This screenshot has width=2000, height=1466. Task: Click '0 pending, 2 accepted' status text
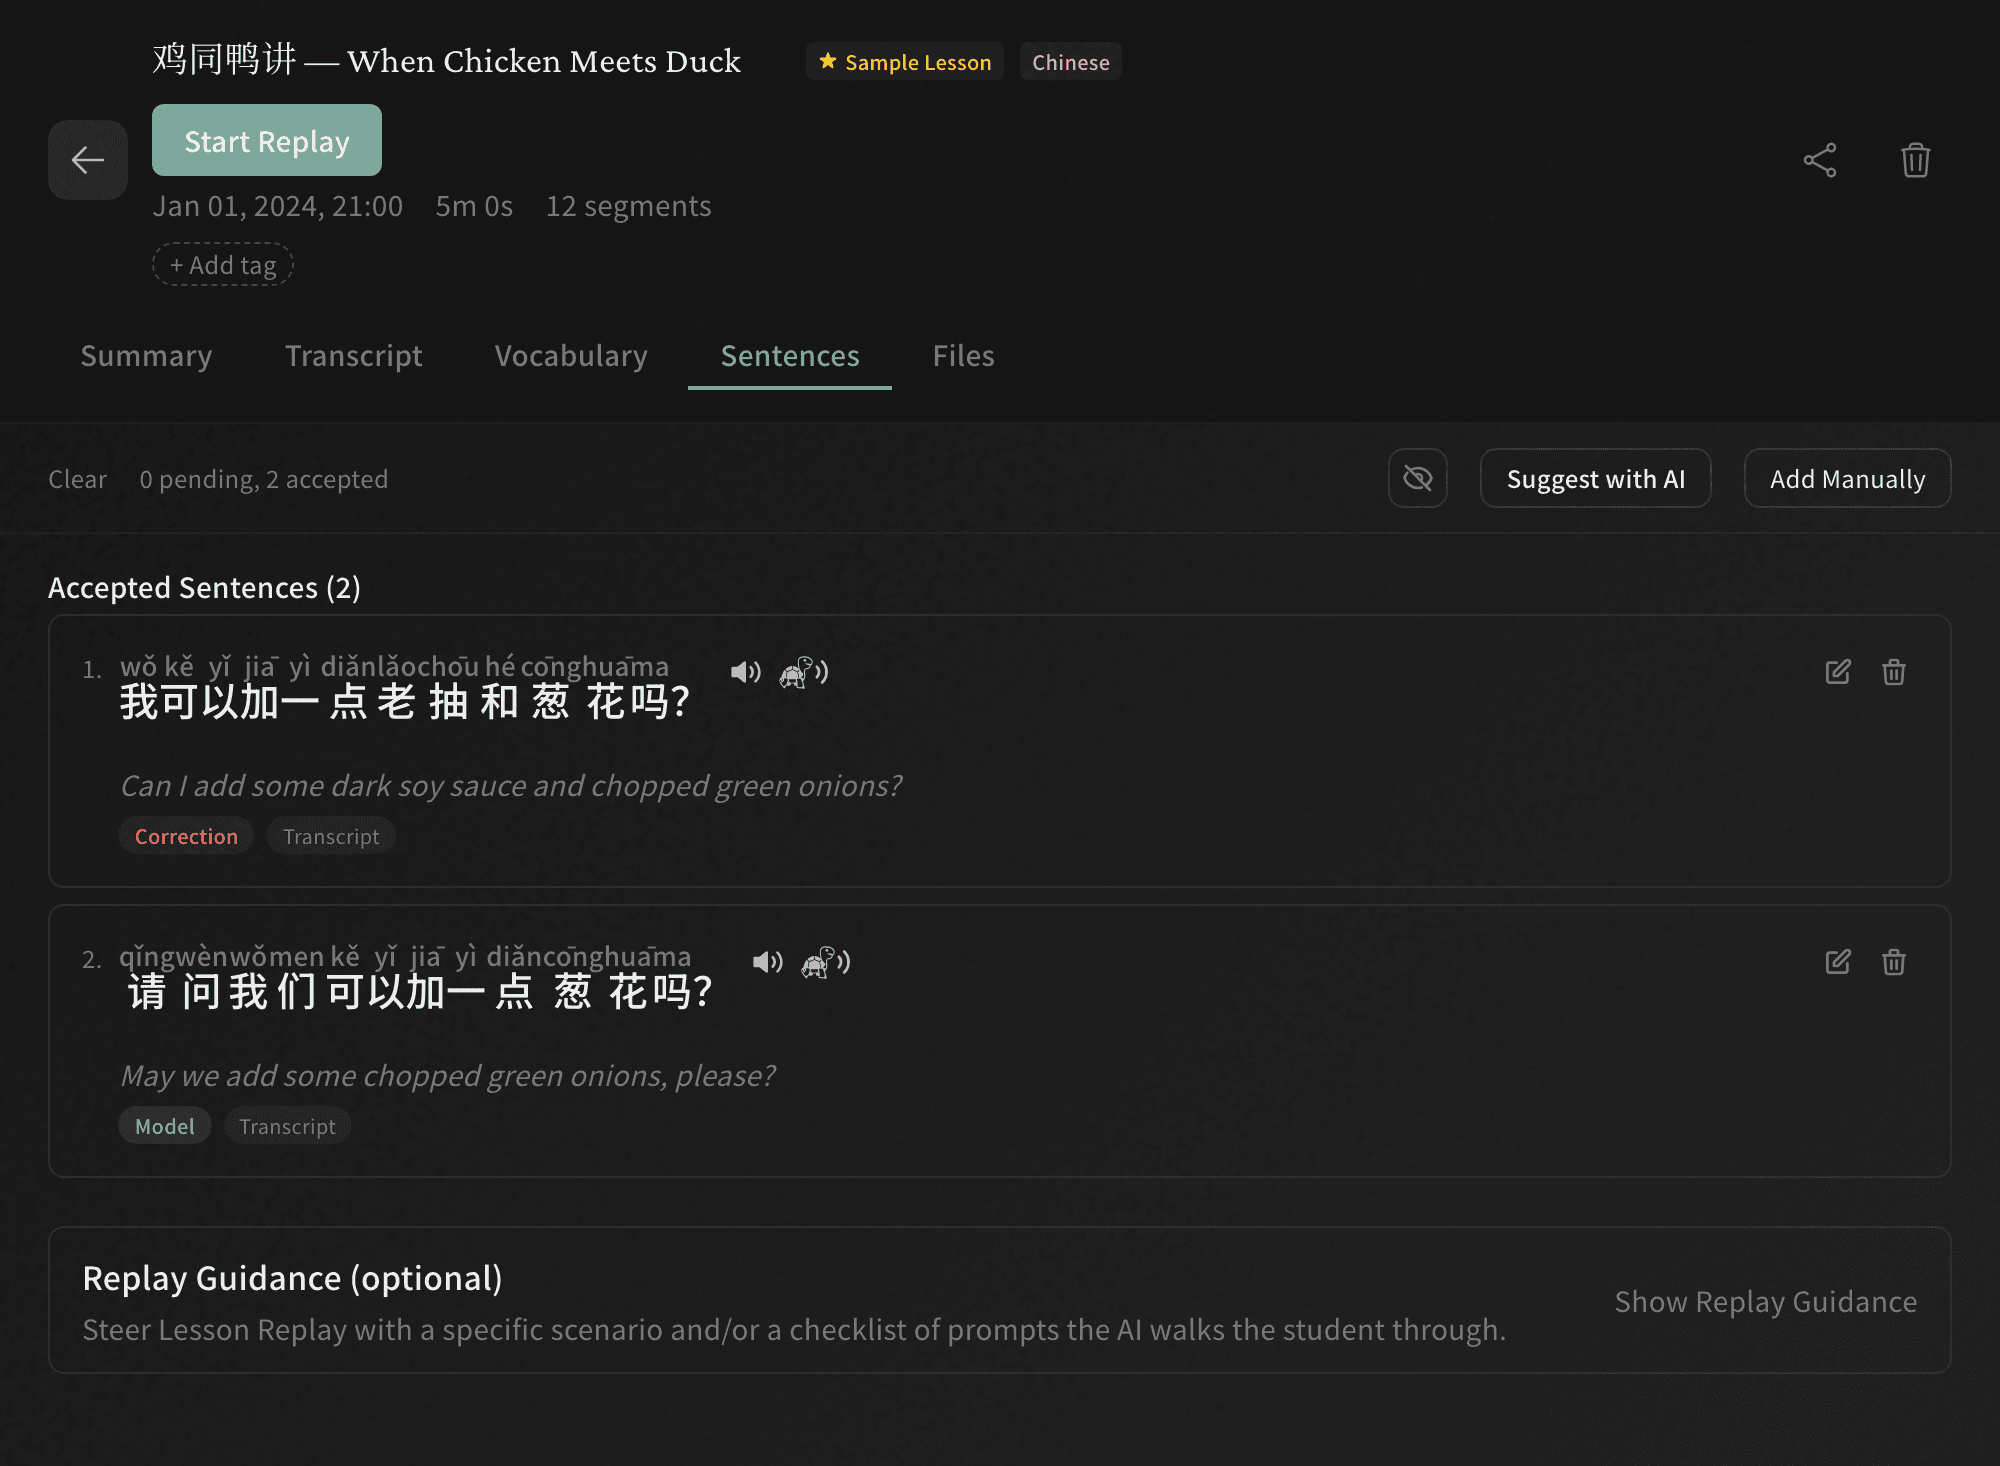(264, 479)
